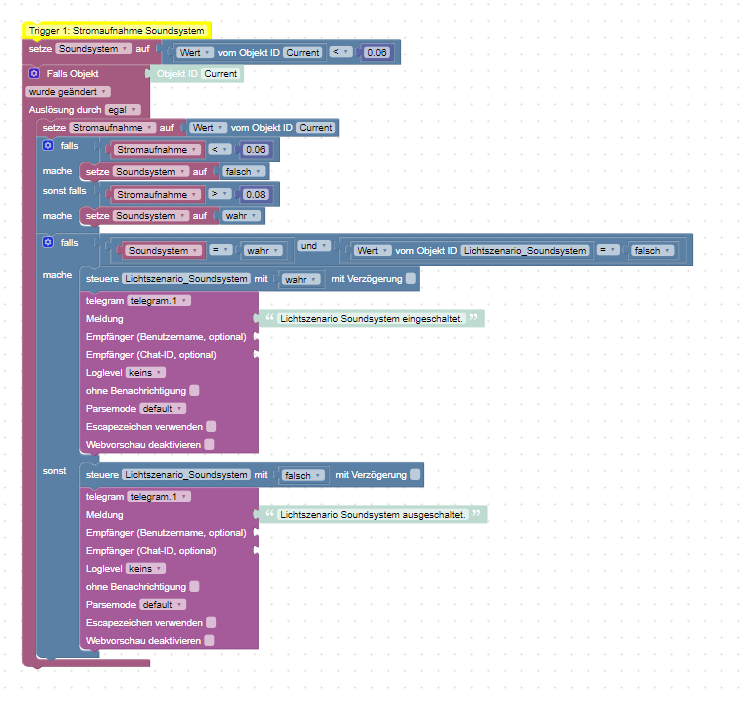The image size is (750, 701).
Task: Open the telegram.1 instance dropdown in the ausgeschaltet telegram block
Action: [x=159, y=497]
